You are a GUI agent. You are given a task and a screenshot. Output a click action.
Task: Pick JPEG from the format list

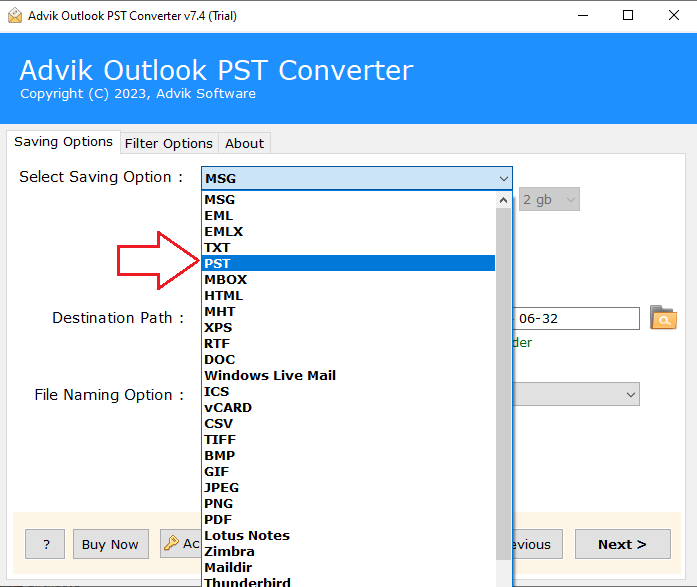coord(348,487)
